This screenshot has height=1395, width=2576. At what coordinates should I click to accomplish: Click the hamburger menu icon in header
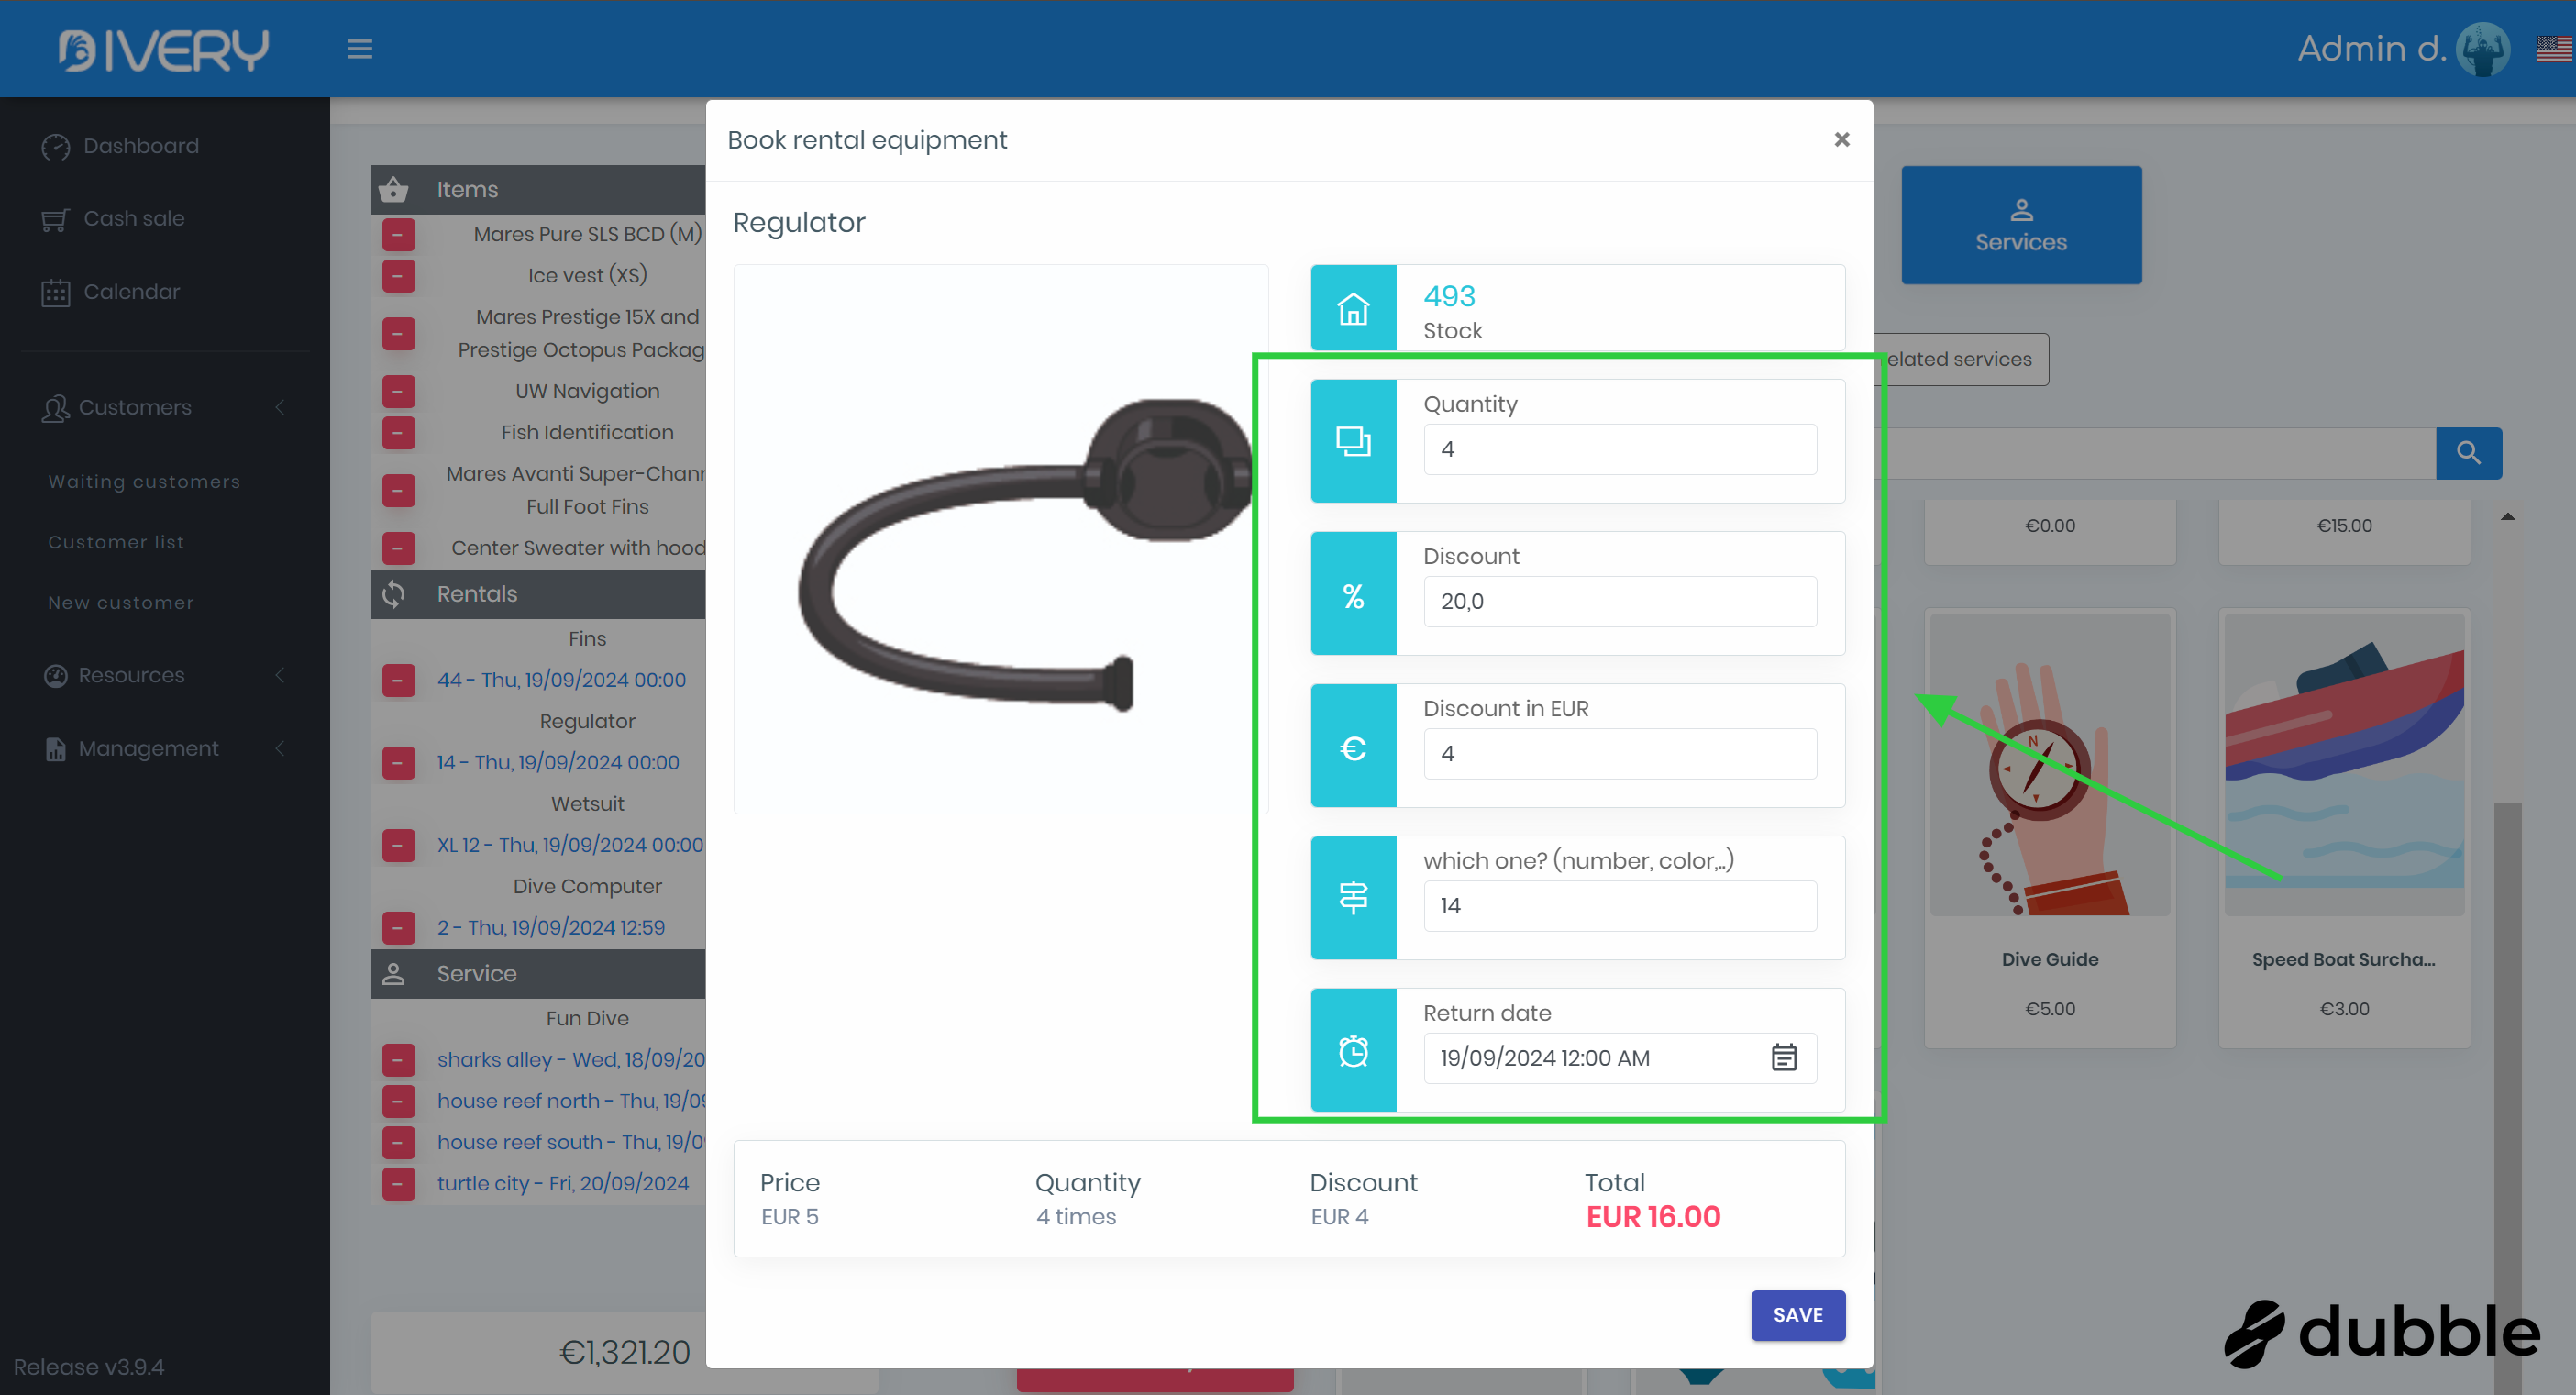click(x=359, y=49)
